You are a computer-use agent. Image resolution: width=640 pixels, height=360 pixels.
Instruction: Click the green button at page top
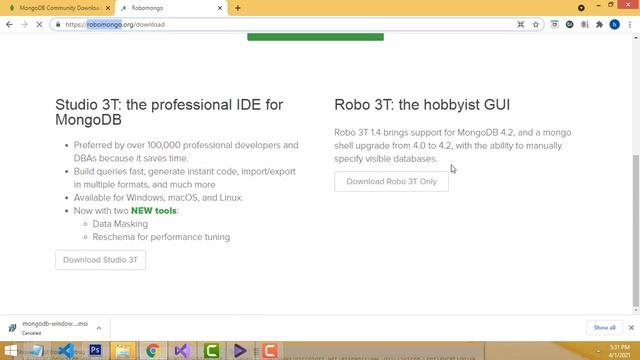(316, 37)
